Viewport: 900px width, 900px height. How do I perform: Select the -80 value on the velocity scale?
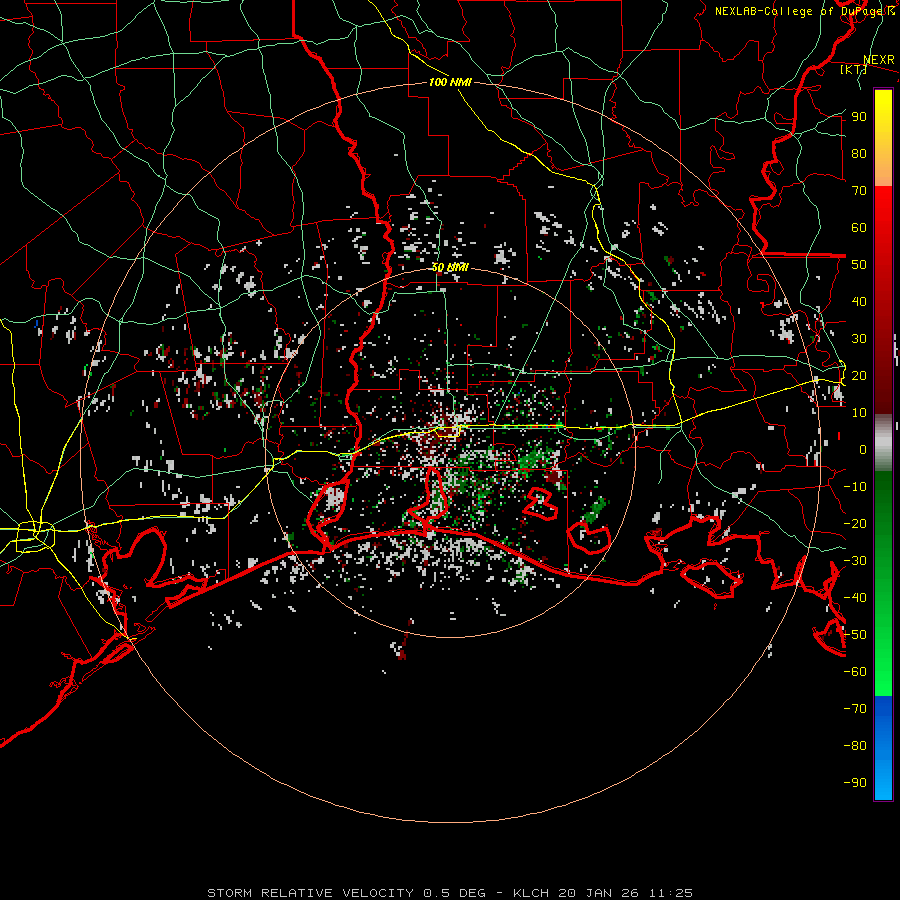pyautogui.click(x=855, y=746)
